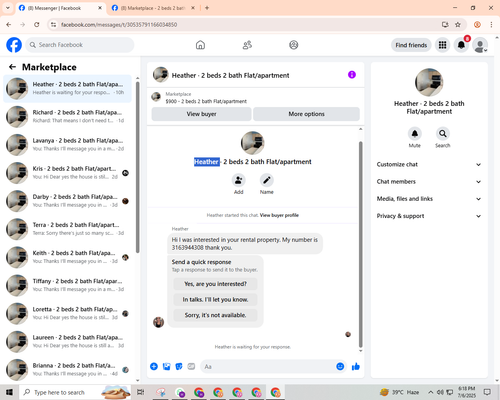
Task: Send 'Yes, are you interested?' quick response
Action: point(215,284)
